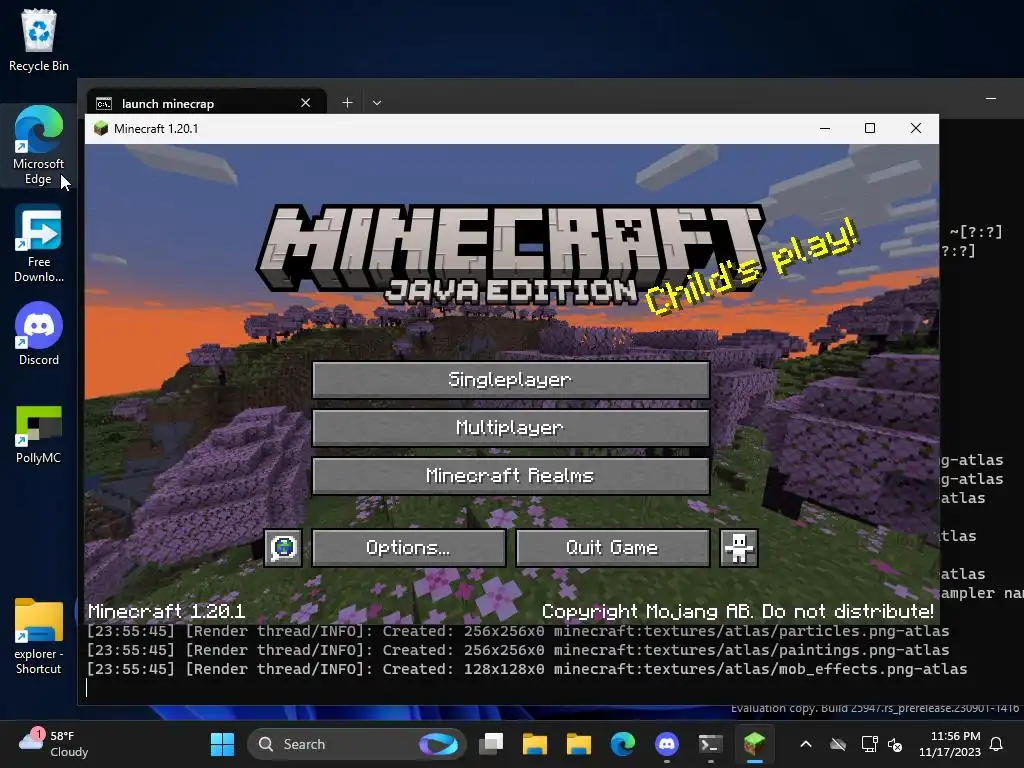Image resolution: width=1024 pixels, height=768 pixels.
Task: Click the taskbar Search box
Action: [356, 744]
